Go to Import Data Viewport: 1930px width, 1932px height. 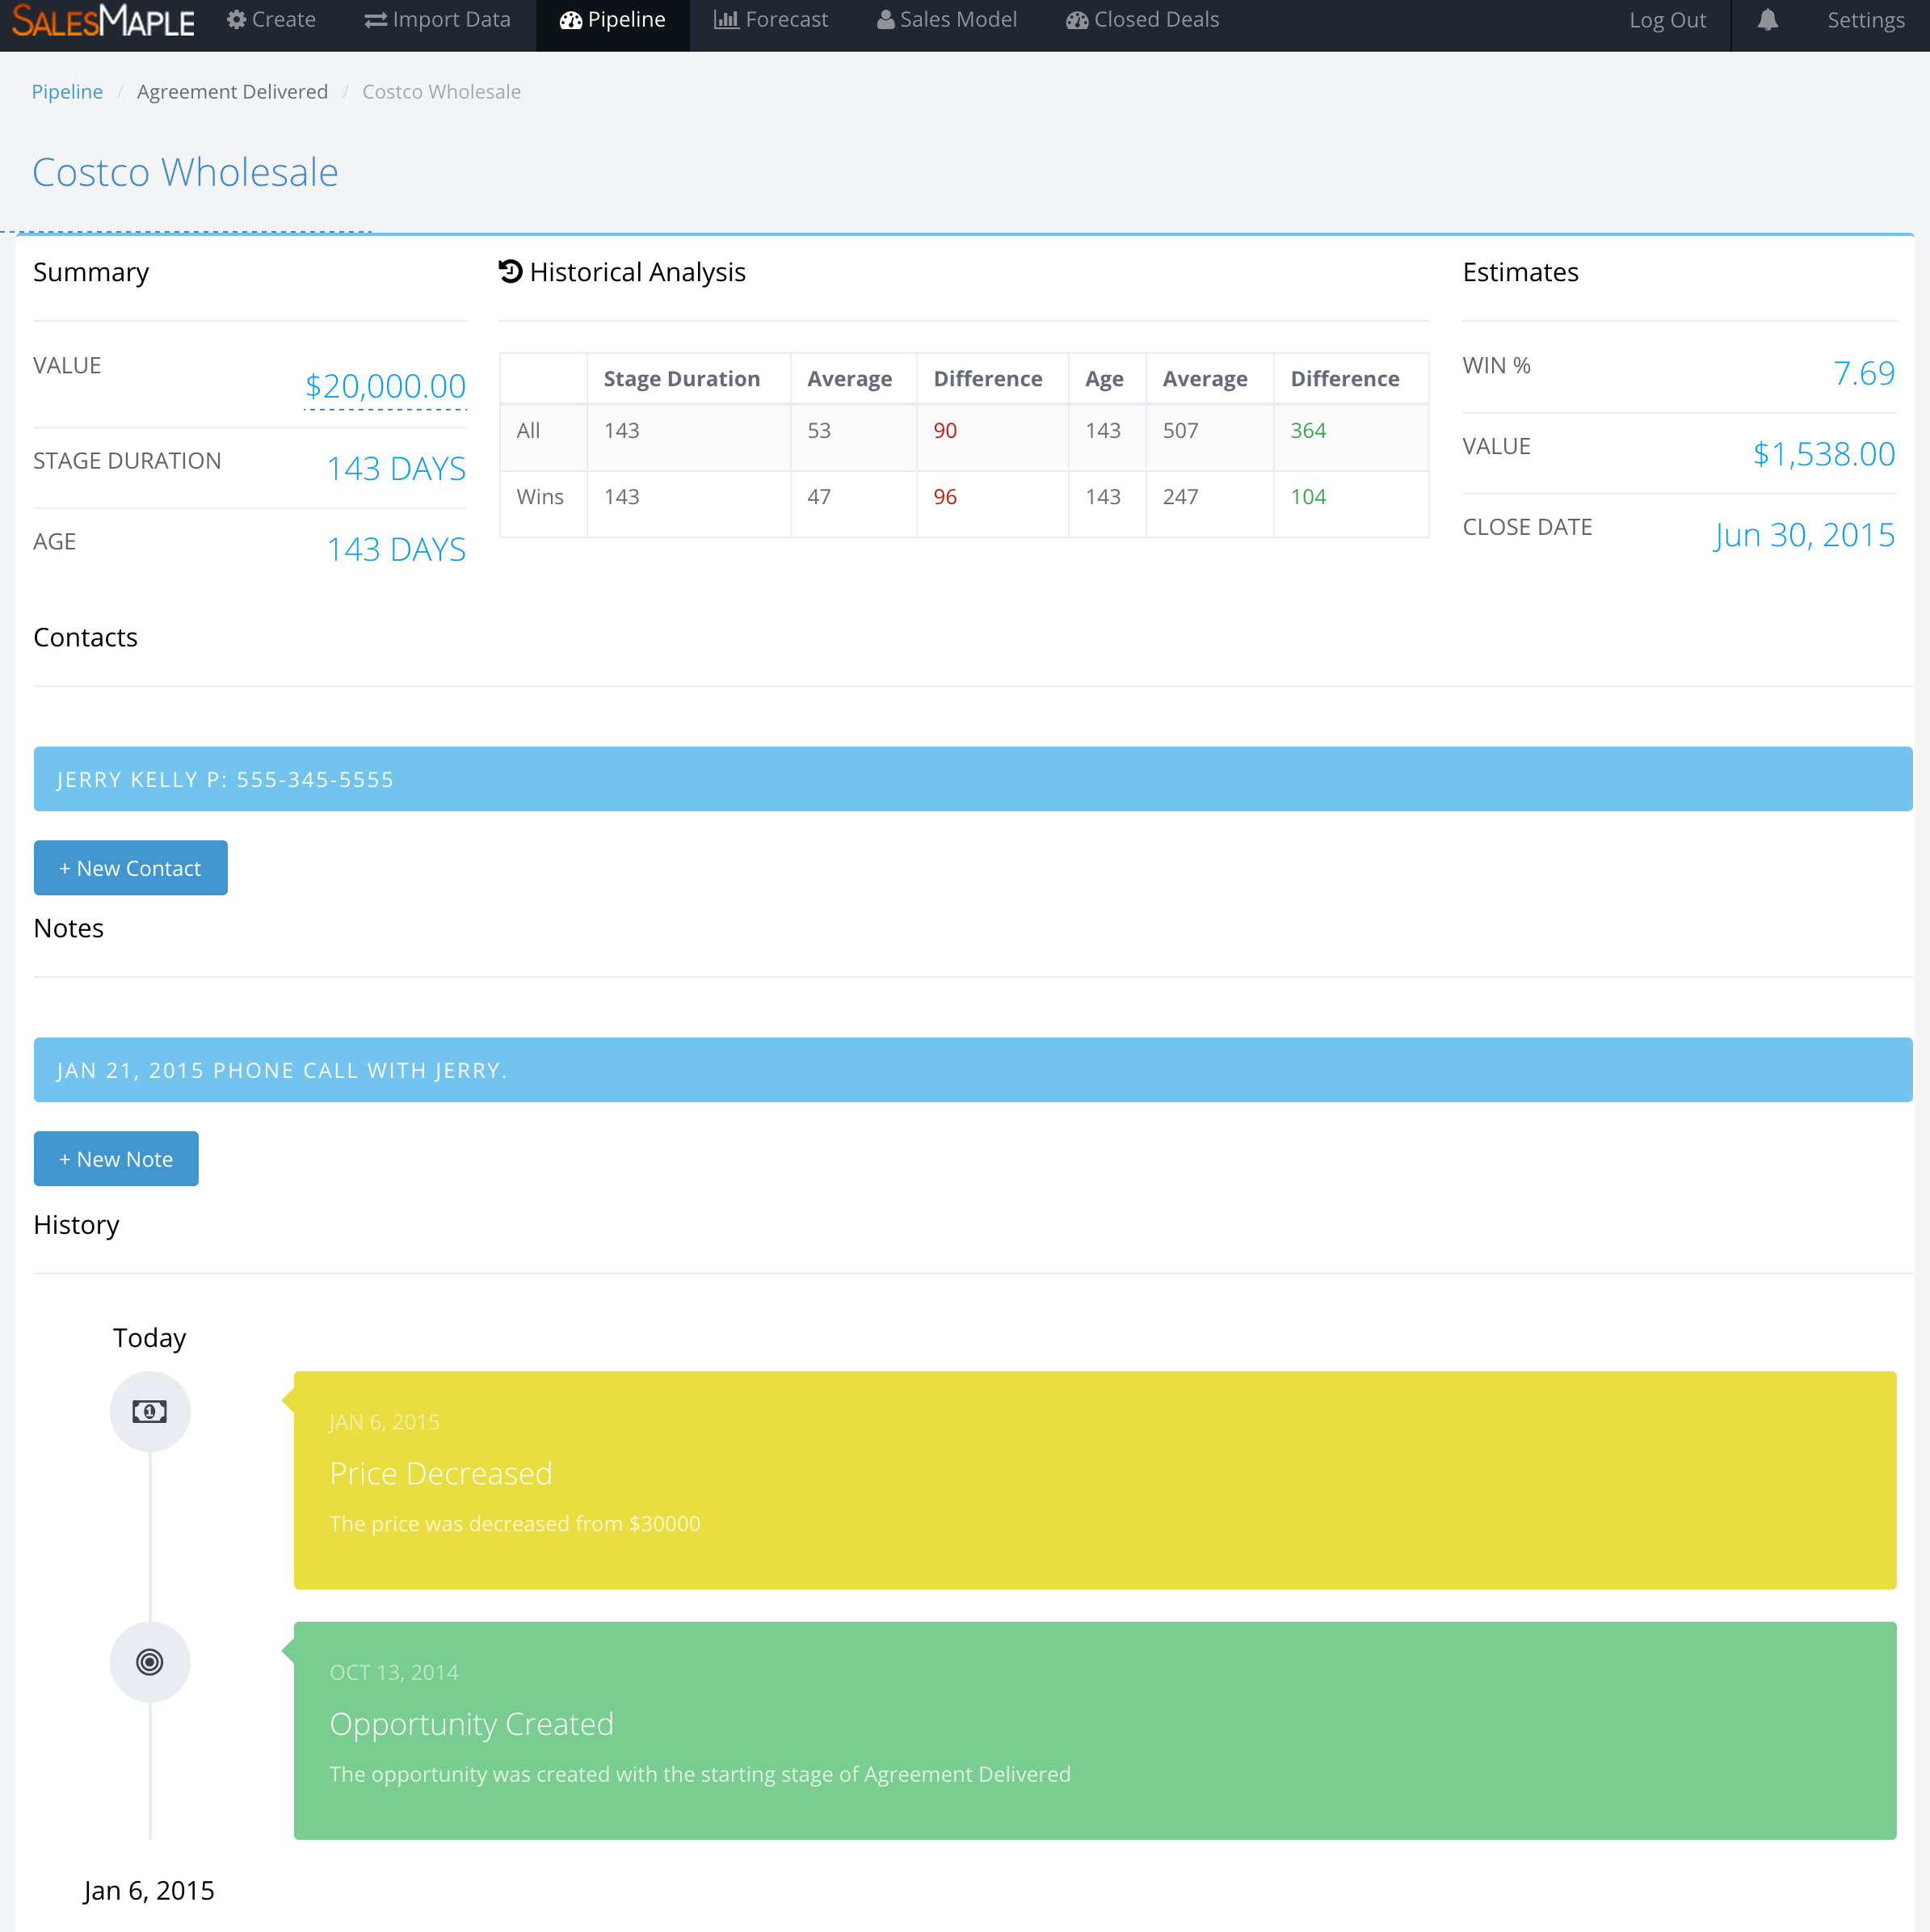tap(437, 20)
